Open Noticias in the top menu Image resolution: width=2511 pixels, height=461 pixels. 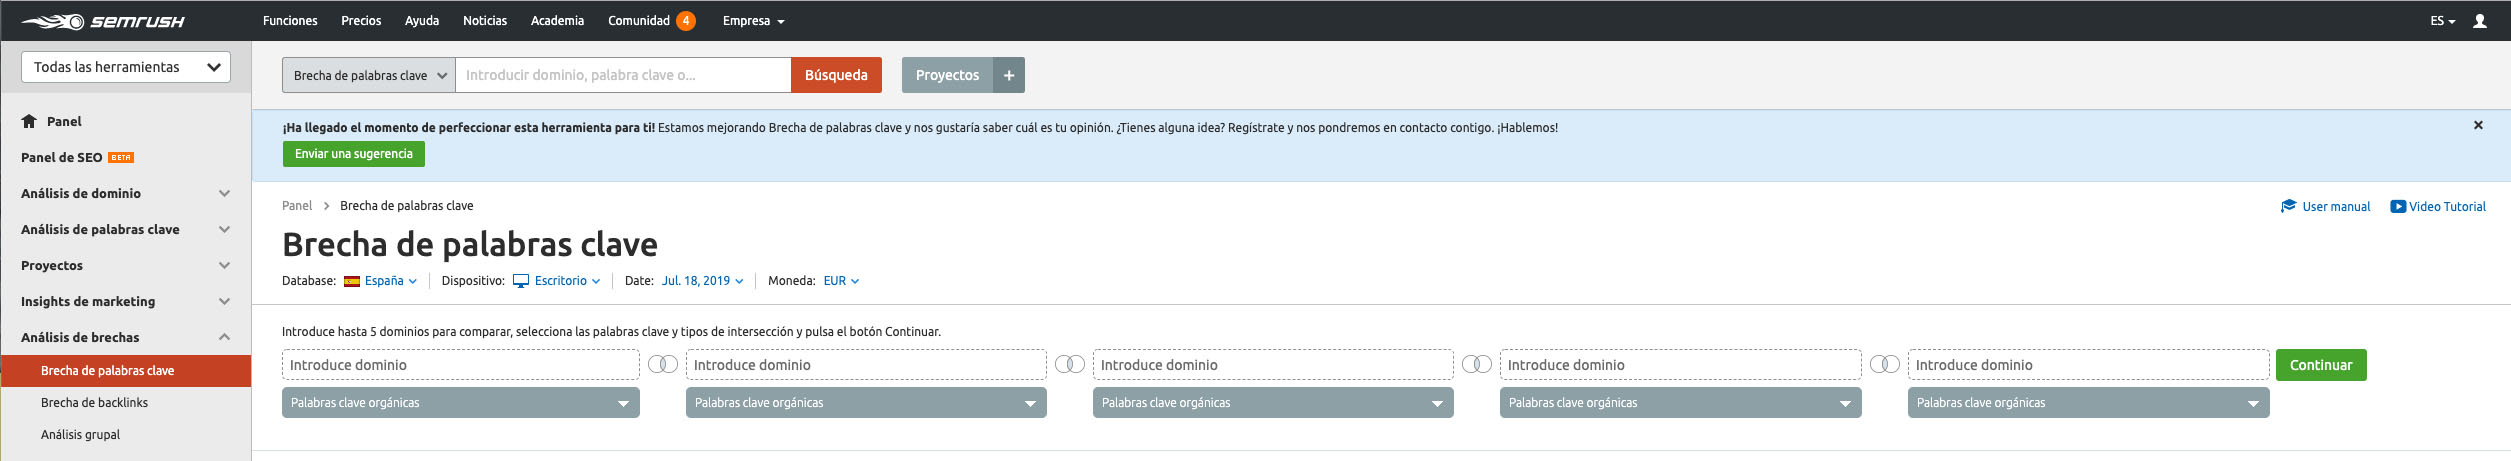[485, 21]
